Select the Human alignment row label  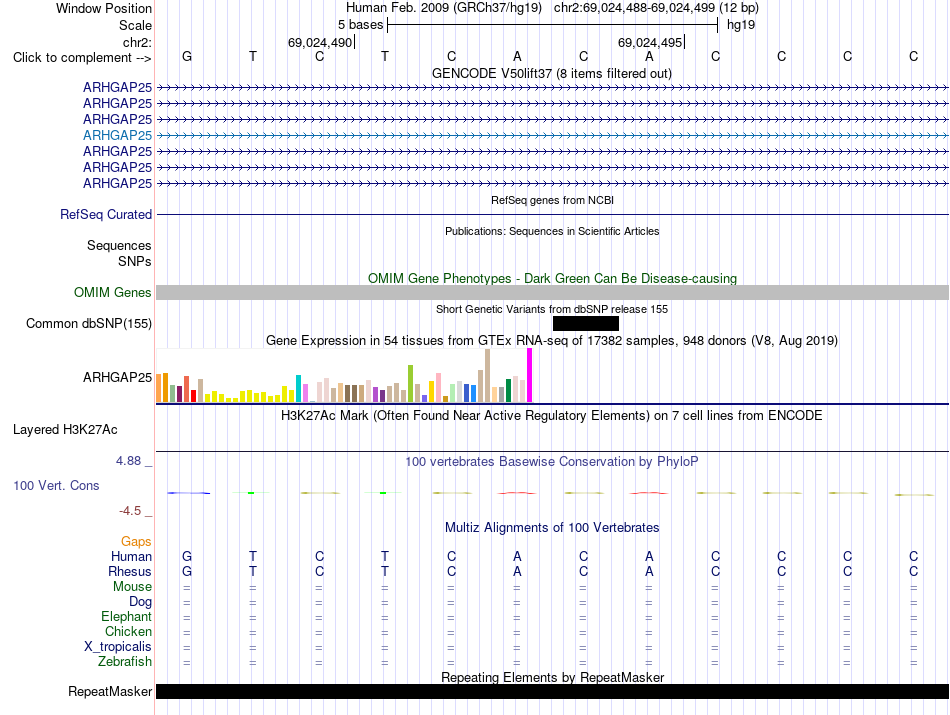(x=131, y=556)
